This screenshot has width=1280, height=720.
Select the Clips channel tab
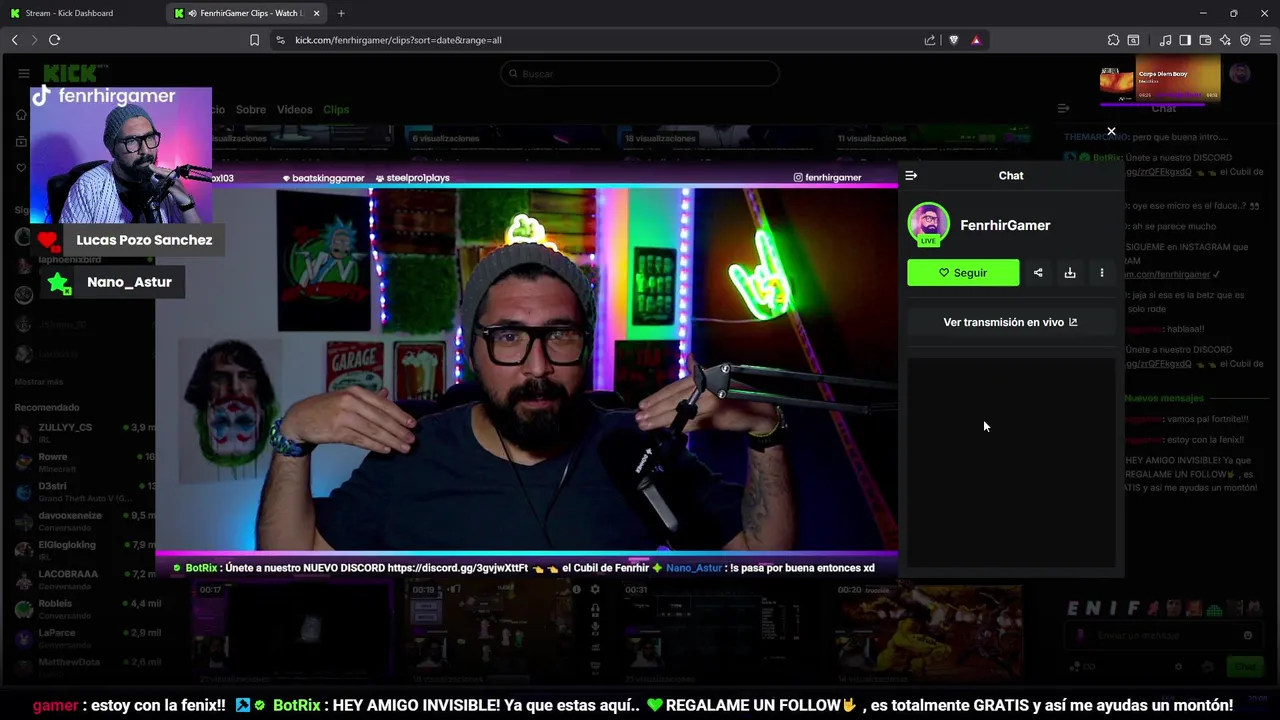[336, 109]
